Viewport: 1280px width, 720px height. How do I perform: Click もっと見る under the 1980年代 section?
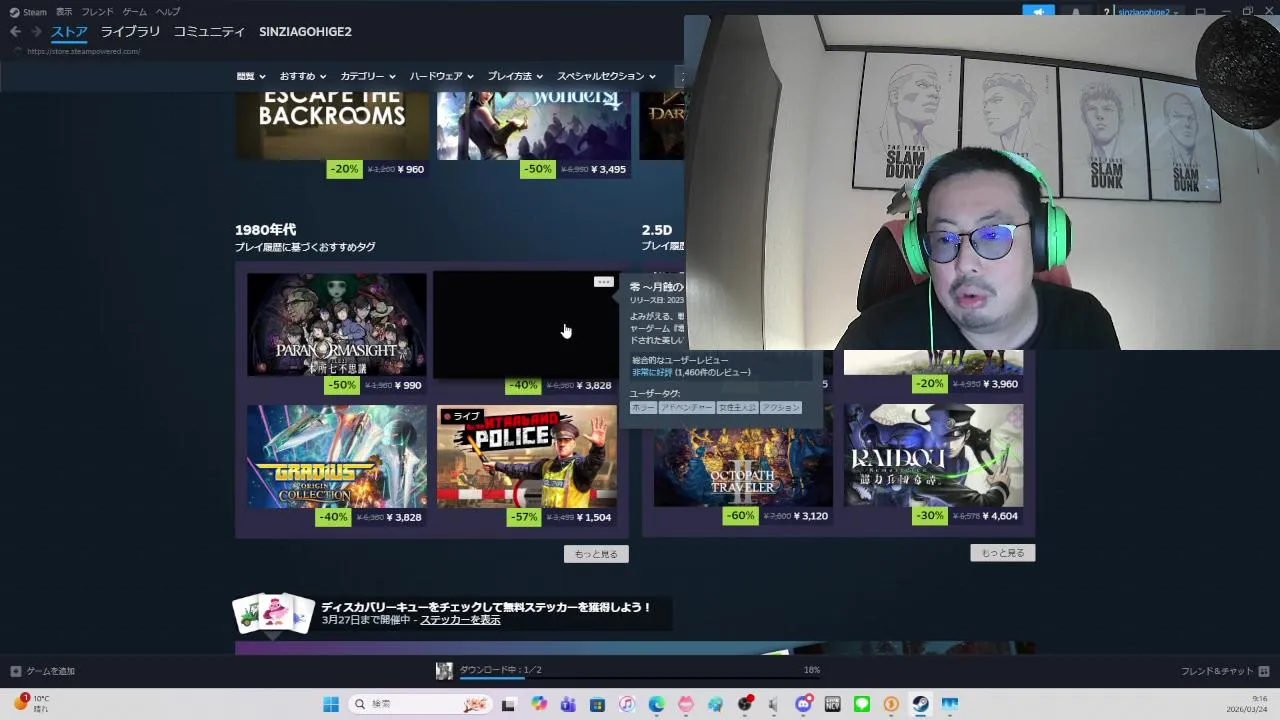(x=596, y=554)
